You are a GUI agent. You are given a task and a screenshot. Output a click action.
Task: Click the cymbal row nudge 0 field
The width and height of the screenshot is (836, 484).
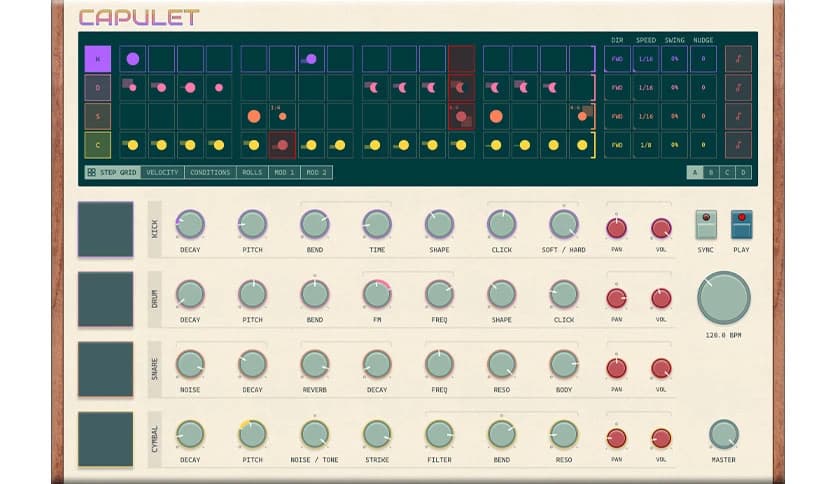(x=703, y=145)
